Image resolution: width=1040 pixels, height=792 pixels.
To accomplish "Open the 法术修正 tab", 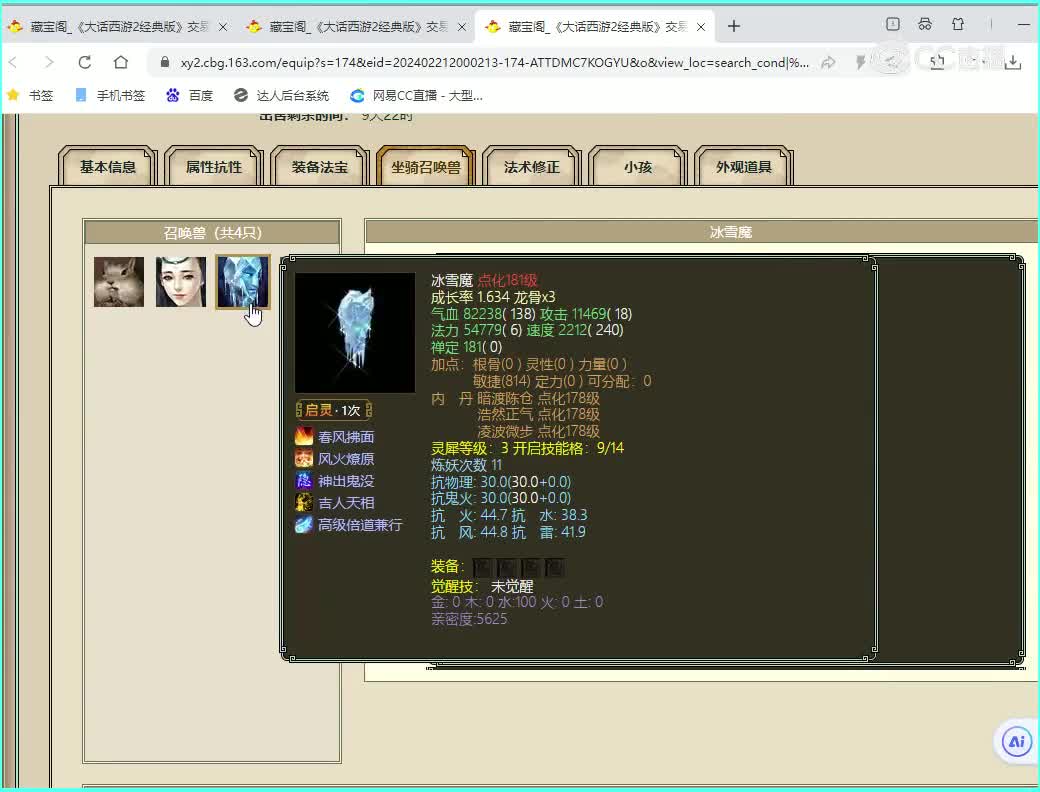I will (x=532, y=166).
